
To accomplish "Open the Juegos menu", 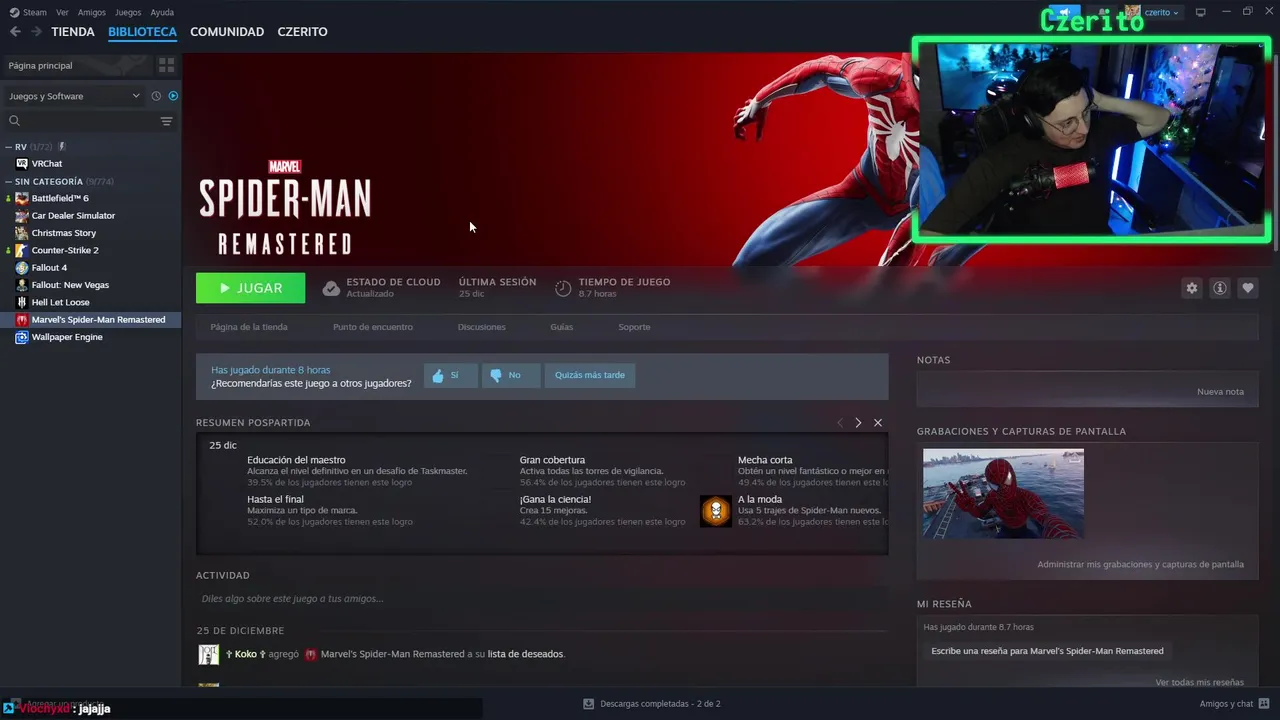I will pos(128,12).
